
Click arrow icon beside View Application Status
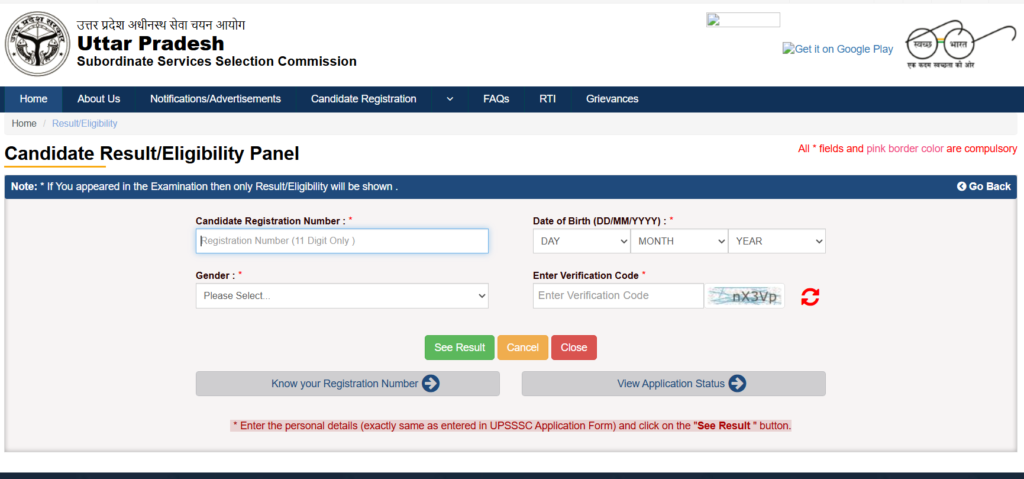(737, 384)
